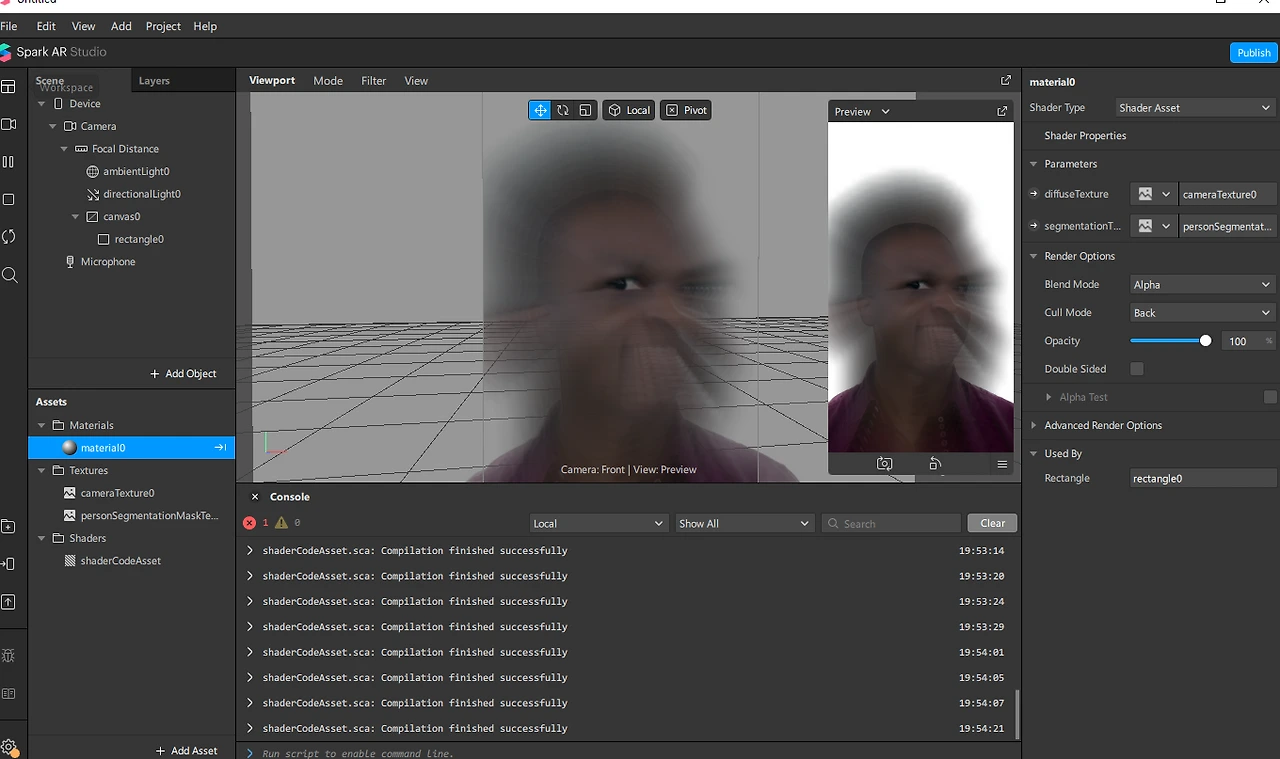Click the bug icon in the left toolbar
Viewport: 1280px width, 759px height.
9,656
